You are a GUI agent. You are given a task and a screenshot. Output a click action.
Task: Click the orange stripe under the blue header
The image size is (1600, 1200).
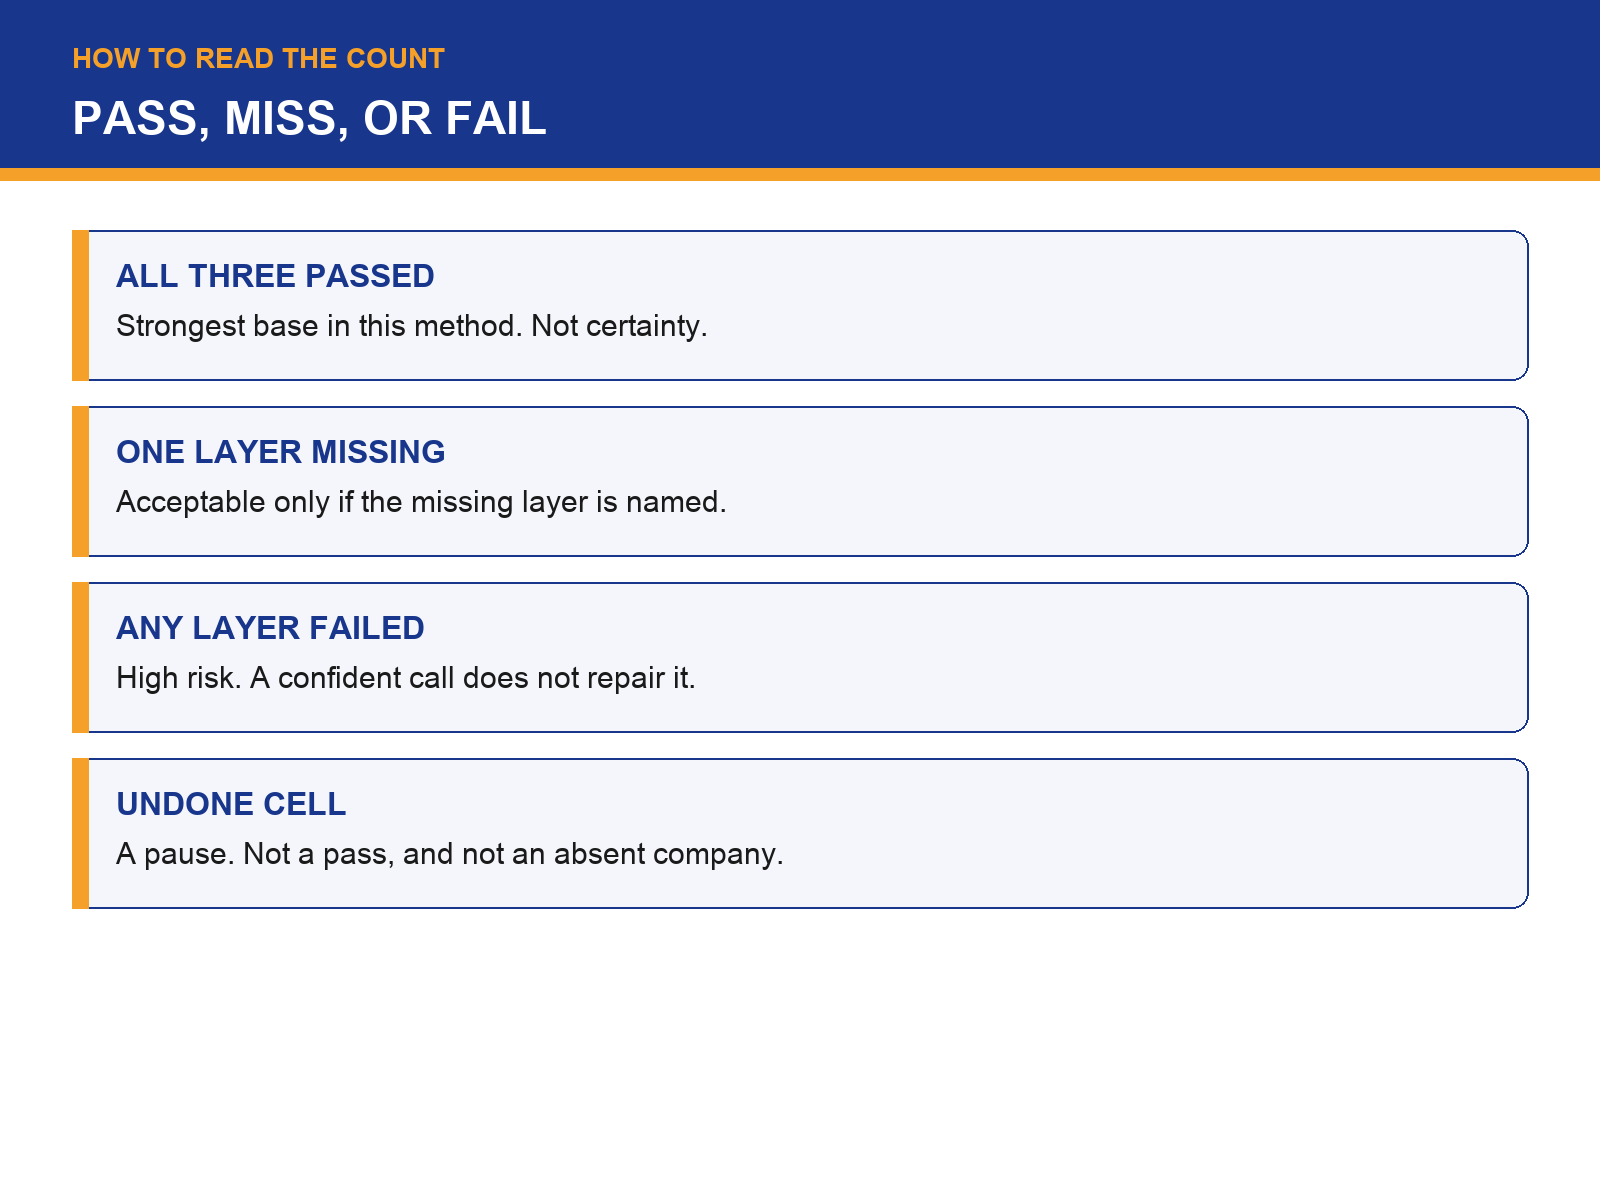[x=800, y=174]
